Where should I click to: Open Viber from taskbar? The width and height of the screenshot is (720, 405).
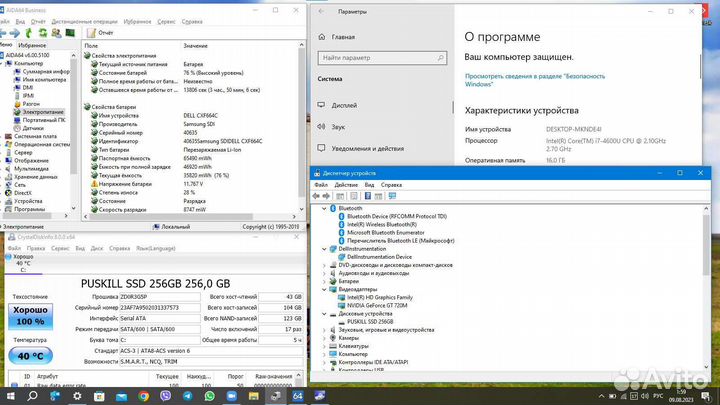tap(166, 396)
